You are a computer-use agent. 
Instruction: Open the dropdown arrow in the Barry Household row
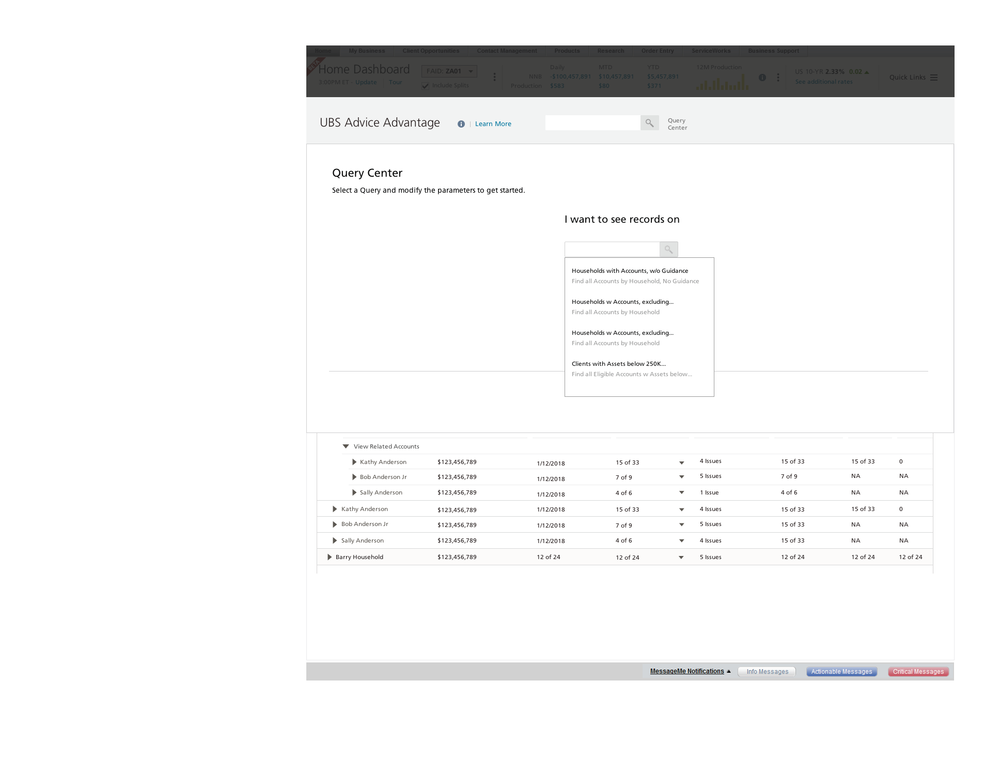681,557
